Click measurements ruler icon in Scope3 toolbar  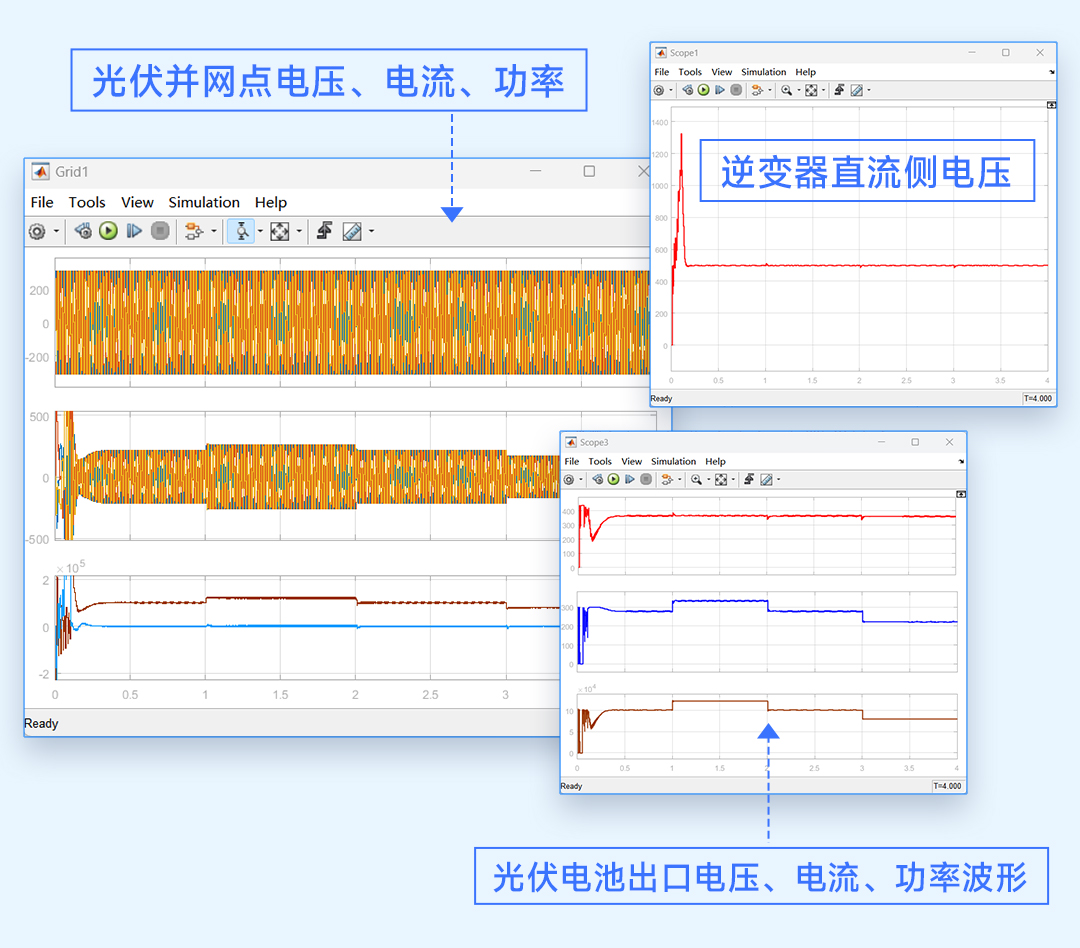coord(767,480)
